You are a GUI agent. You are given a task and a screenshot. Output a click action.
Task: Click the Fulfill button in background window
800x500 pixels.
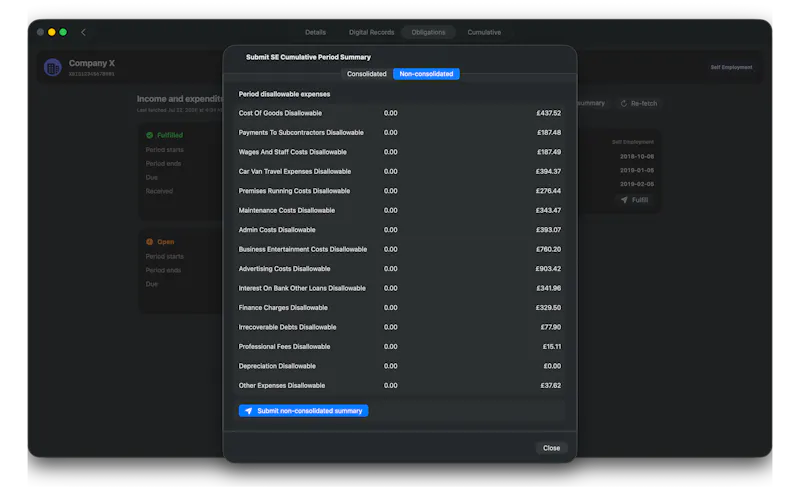[635, 200]
